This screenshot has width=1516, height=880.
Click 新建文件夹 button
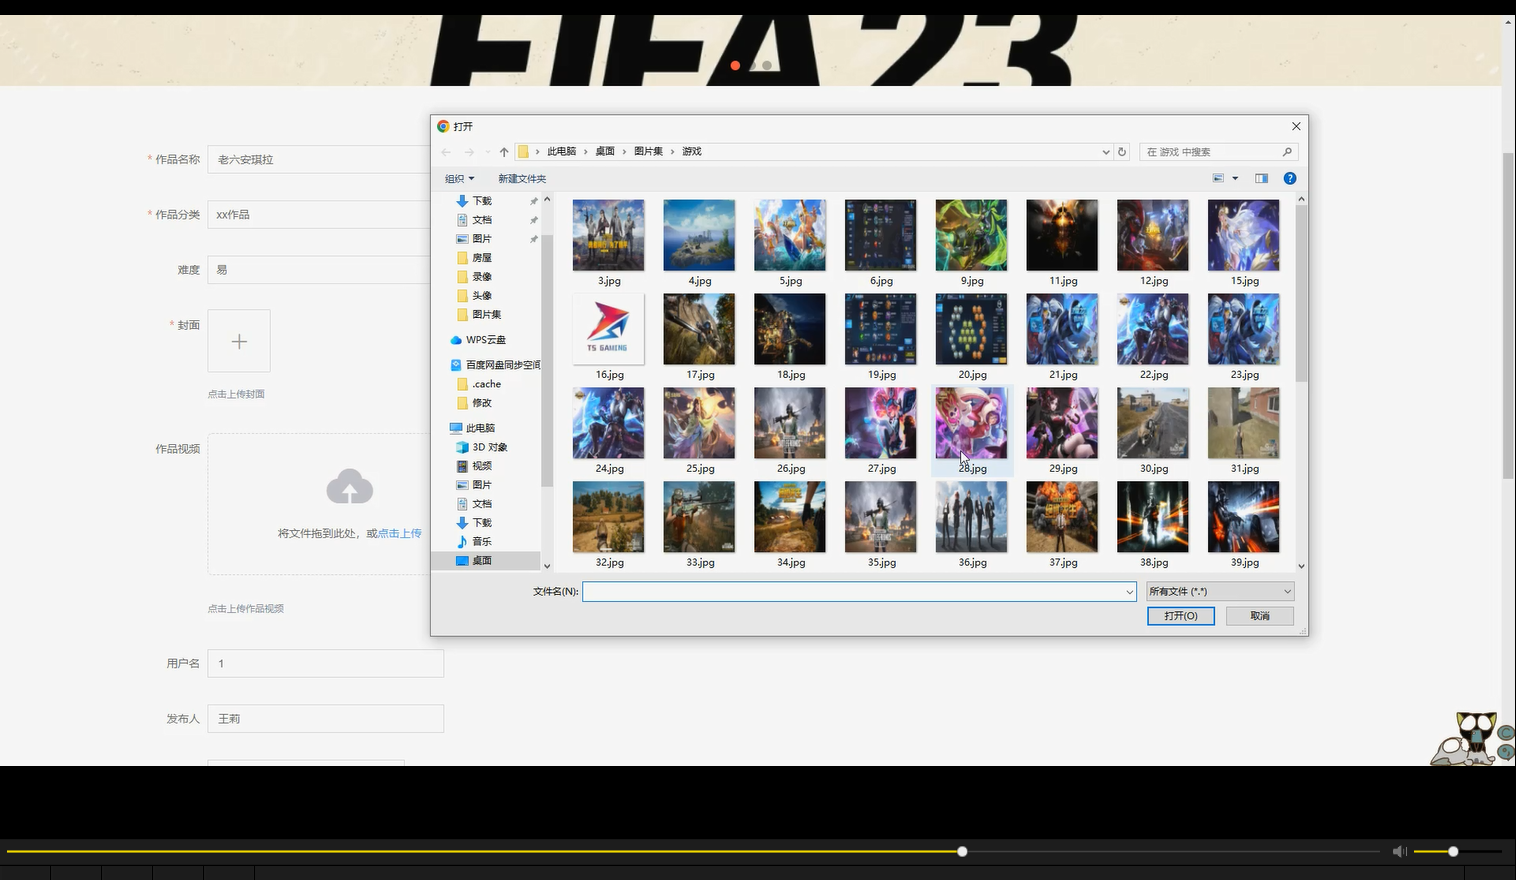point(522,178)
